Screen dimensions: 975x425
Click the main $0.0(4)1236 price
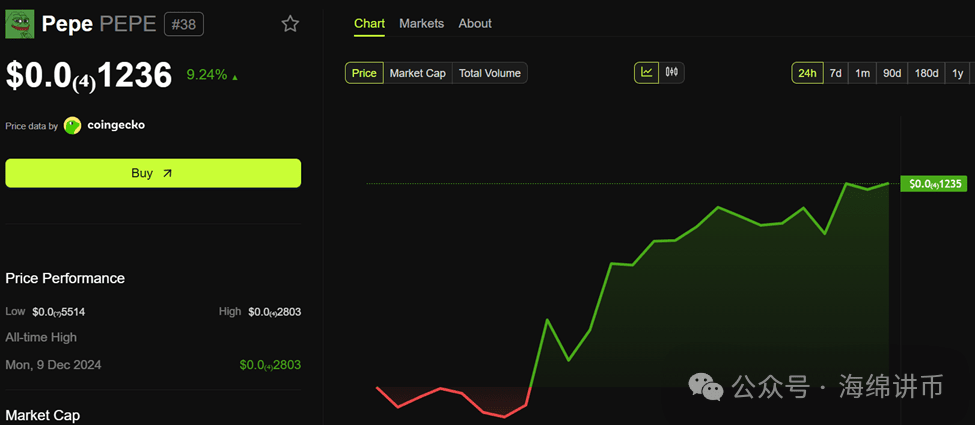pyautogui.click(x=89, y=75)
